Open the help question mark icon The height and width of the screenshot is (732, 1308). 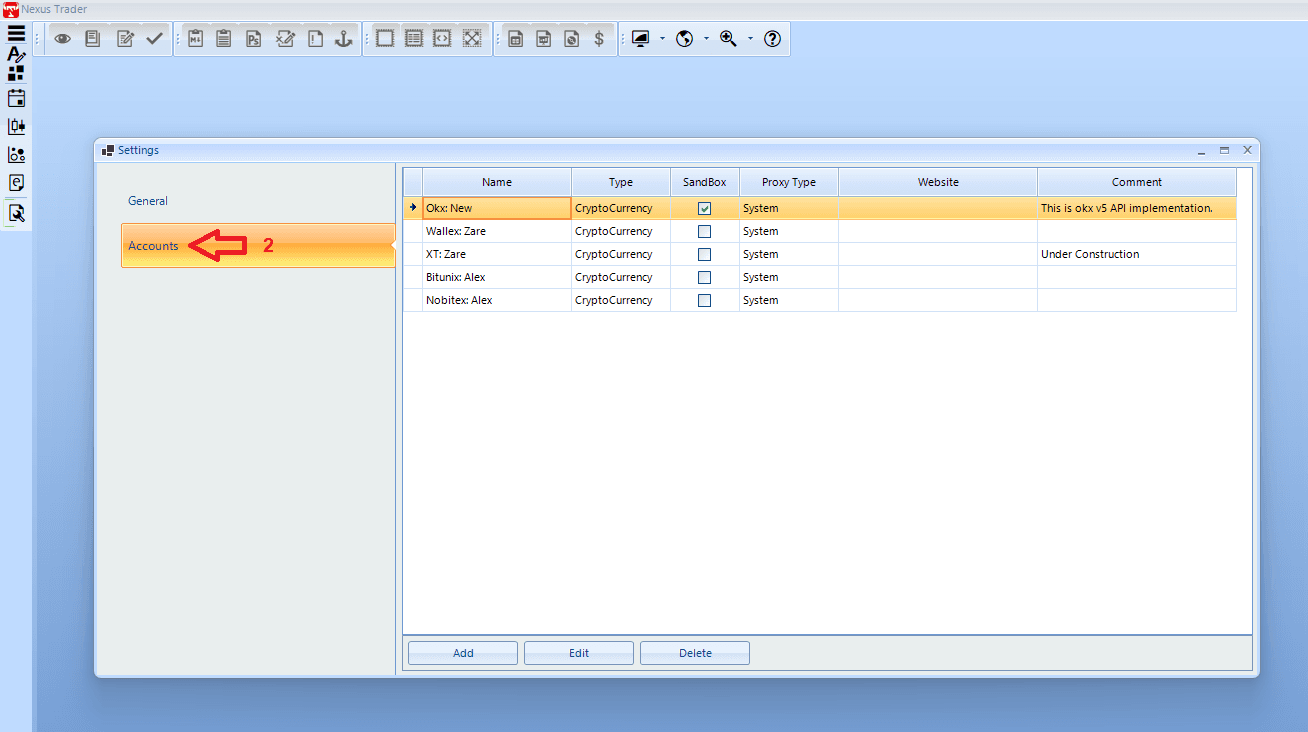[x=772, y=39]
